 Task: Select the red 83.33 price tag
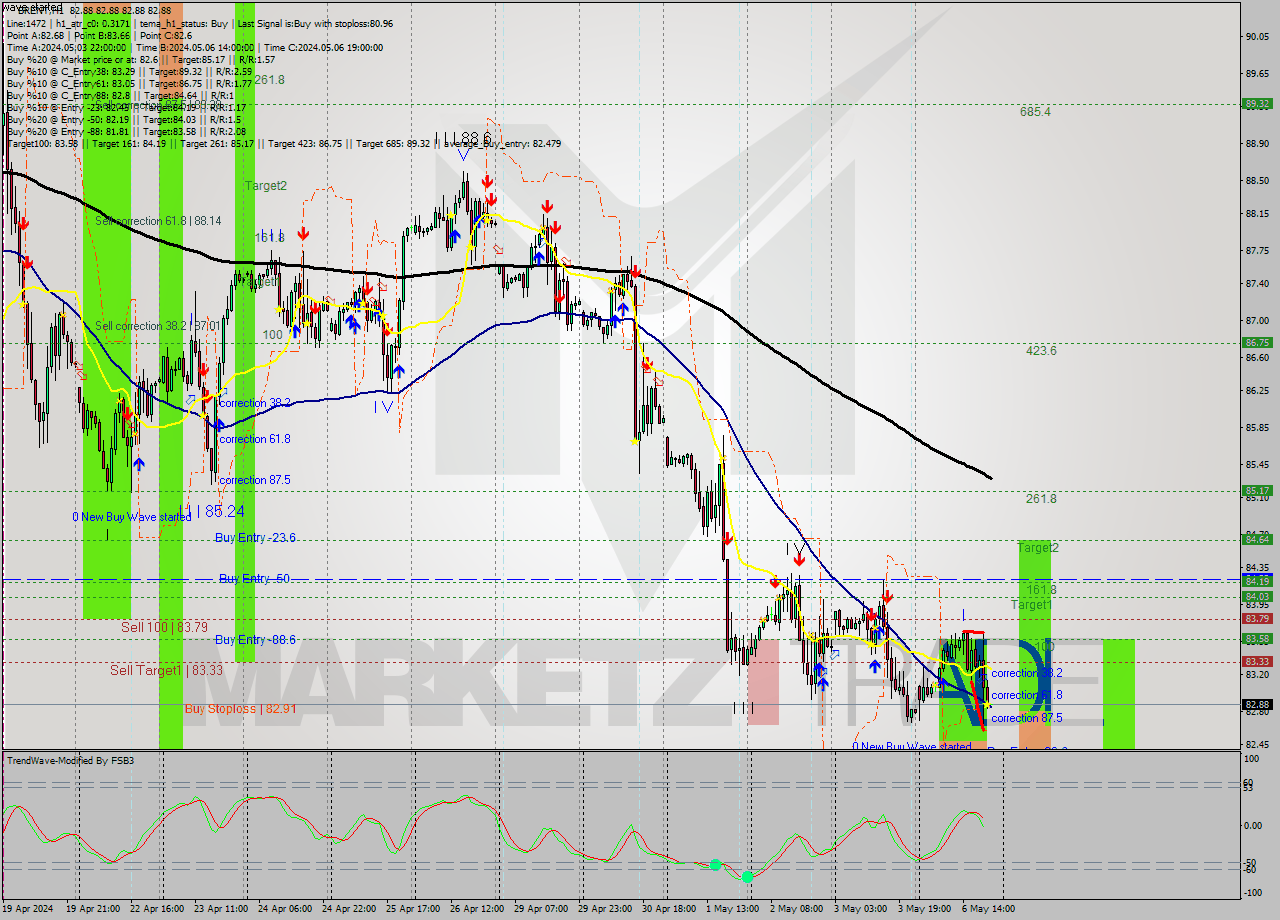(1257, 662)
